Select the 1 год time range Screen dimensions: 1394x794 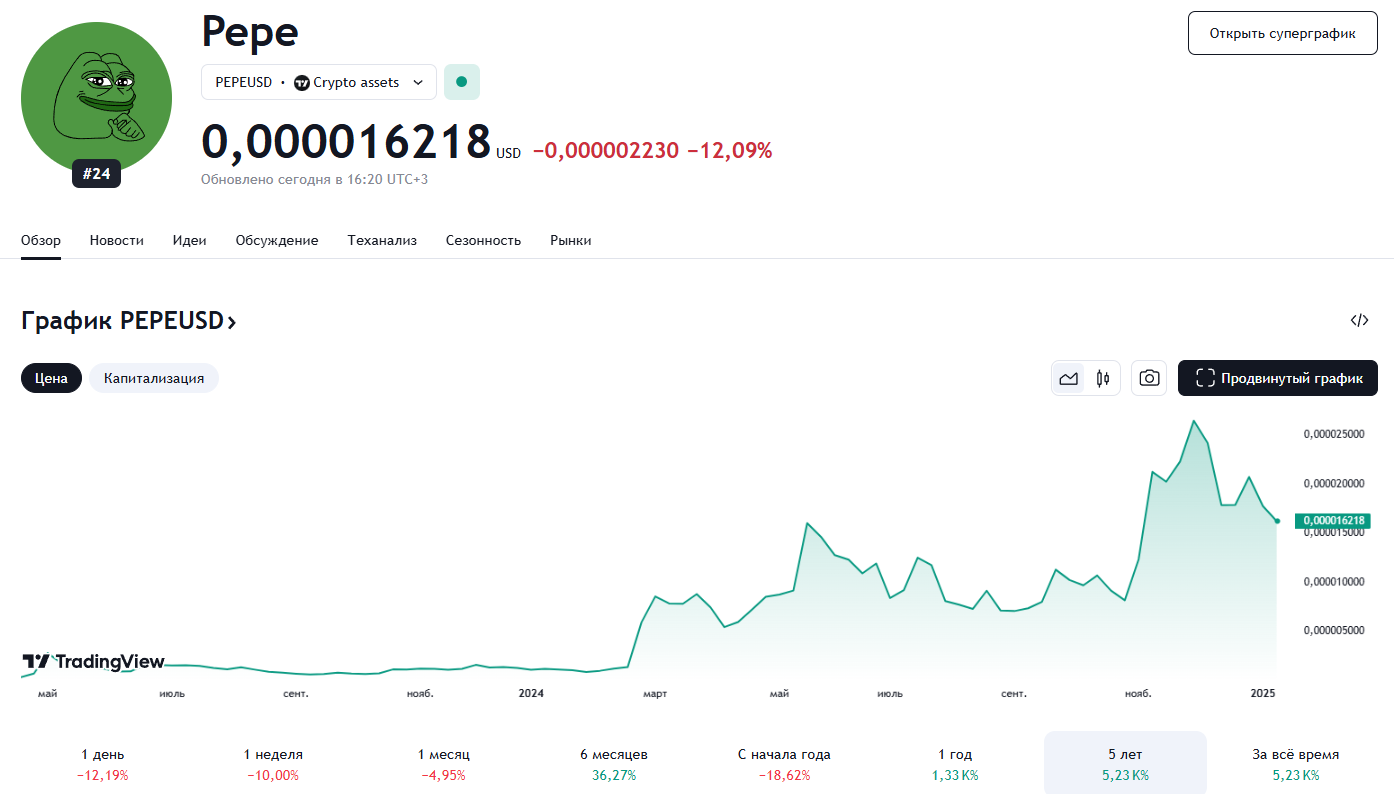click(x=955, y=764)
